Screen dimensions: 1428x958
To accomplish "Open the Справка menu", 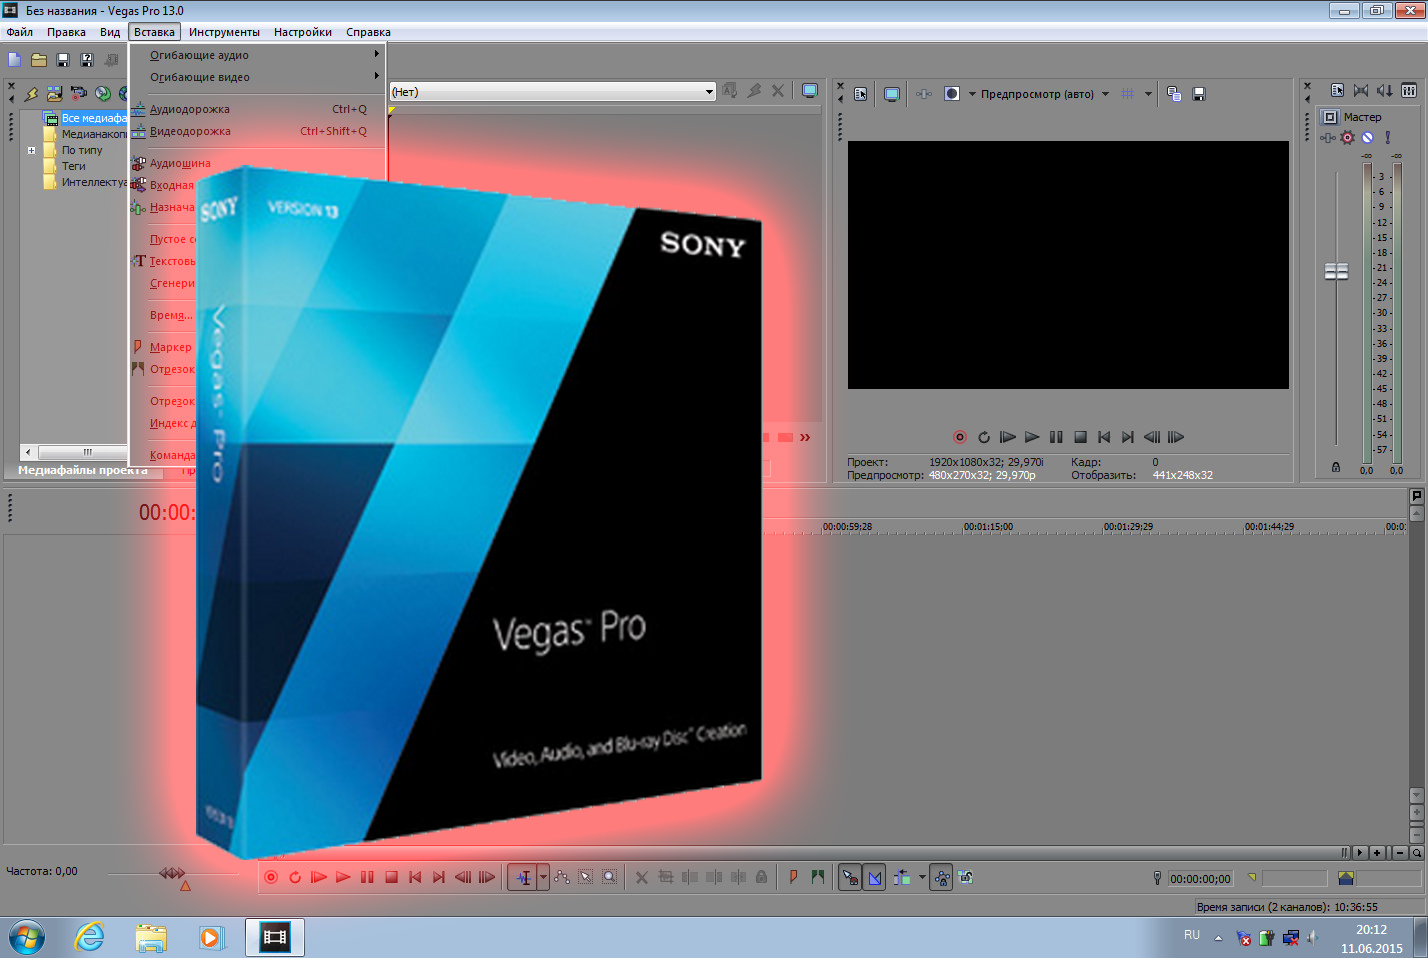I will (x=368, y=32).
